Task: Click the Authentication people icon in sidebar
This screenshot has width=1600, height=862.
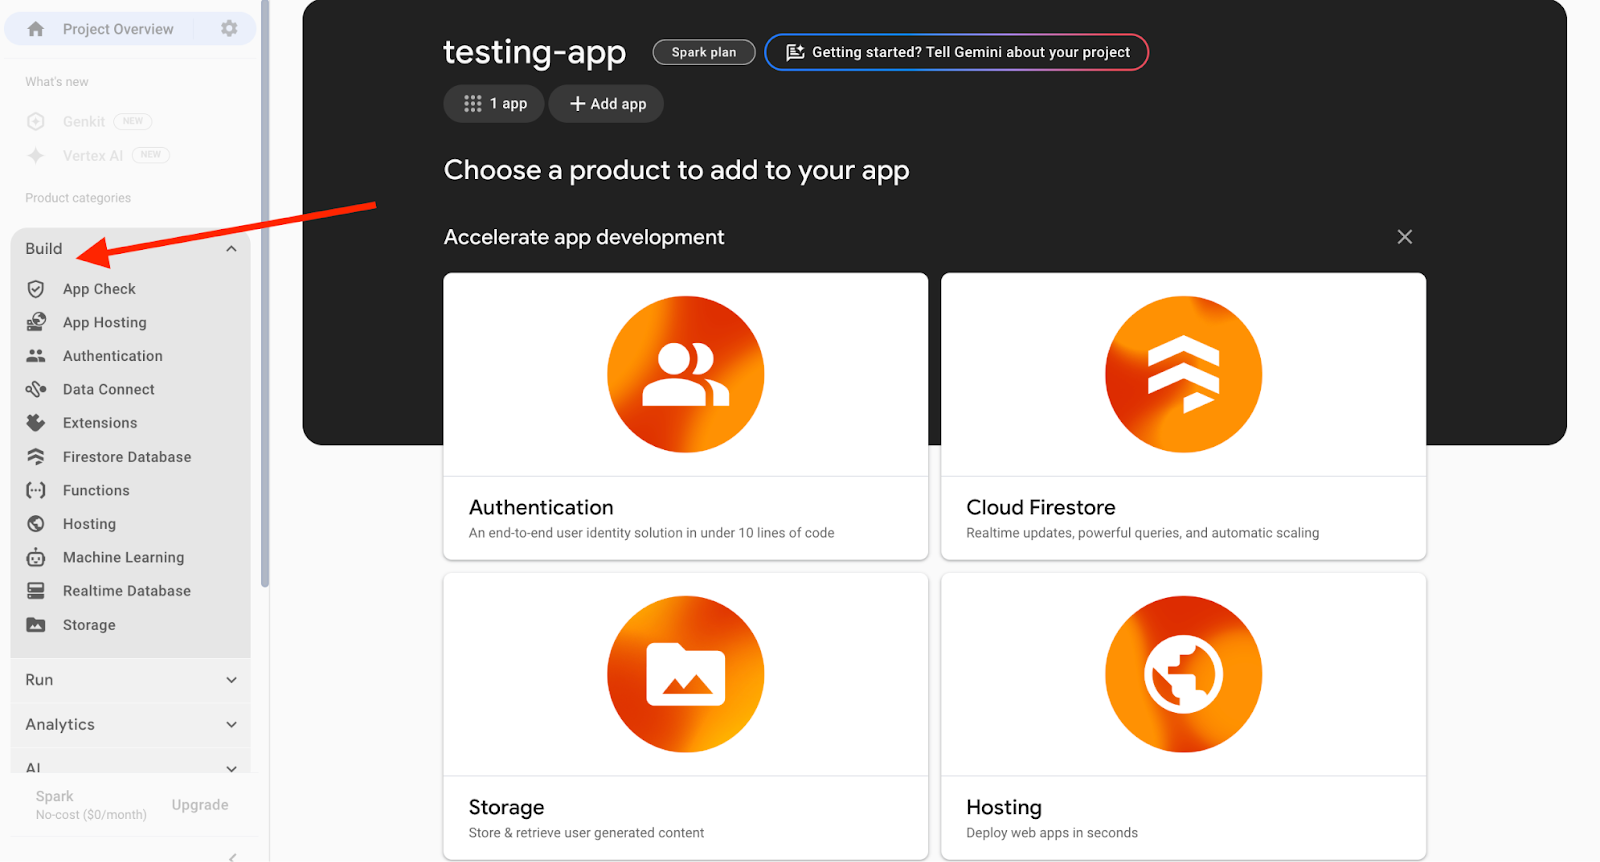Action: 36,356
